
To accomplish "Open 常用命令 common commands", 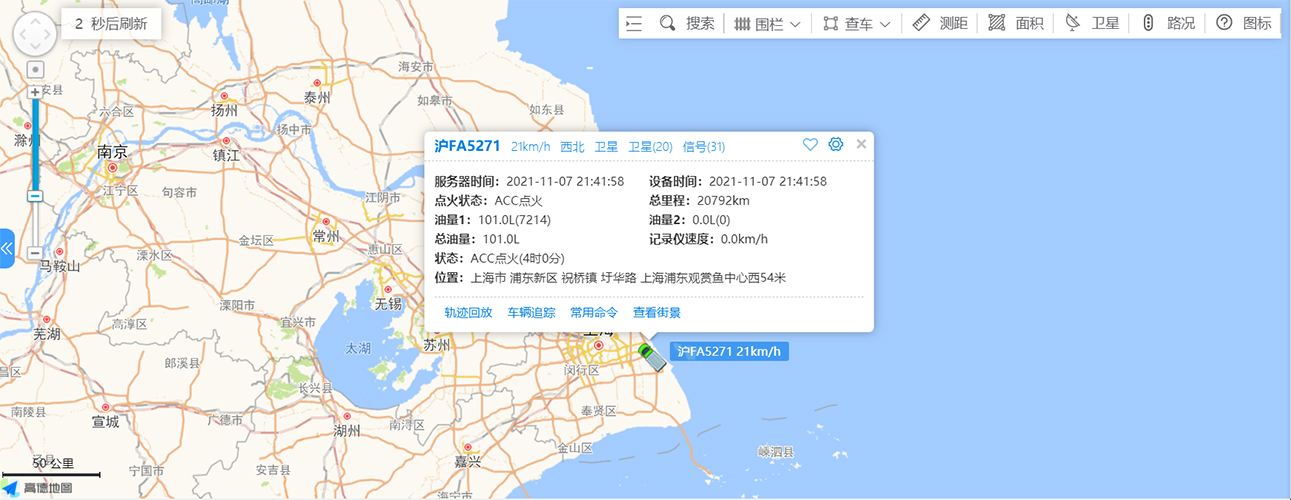I will 594,312.
